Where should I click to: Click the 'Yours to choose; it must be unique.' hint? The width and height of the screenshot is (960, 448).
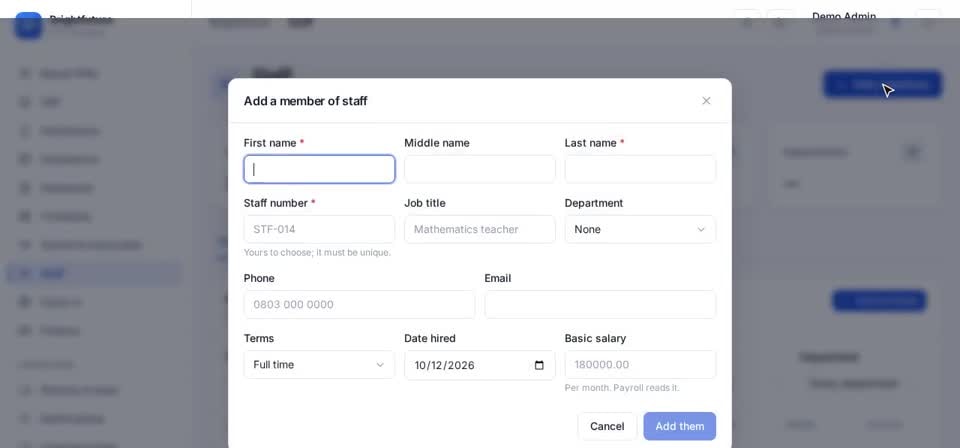pos(317,252)
